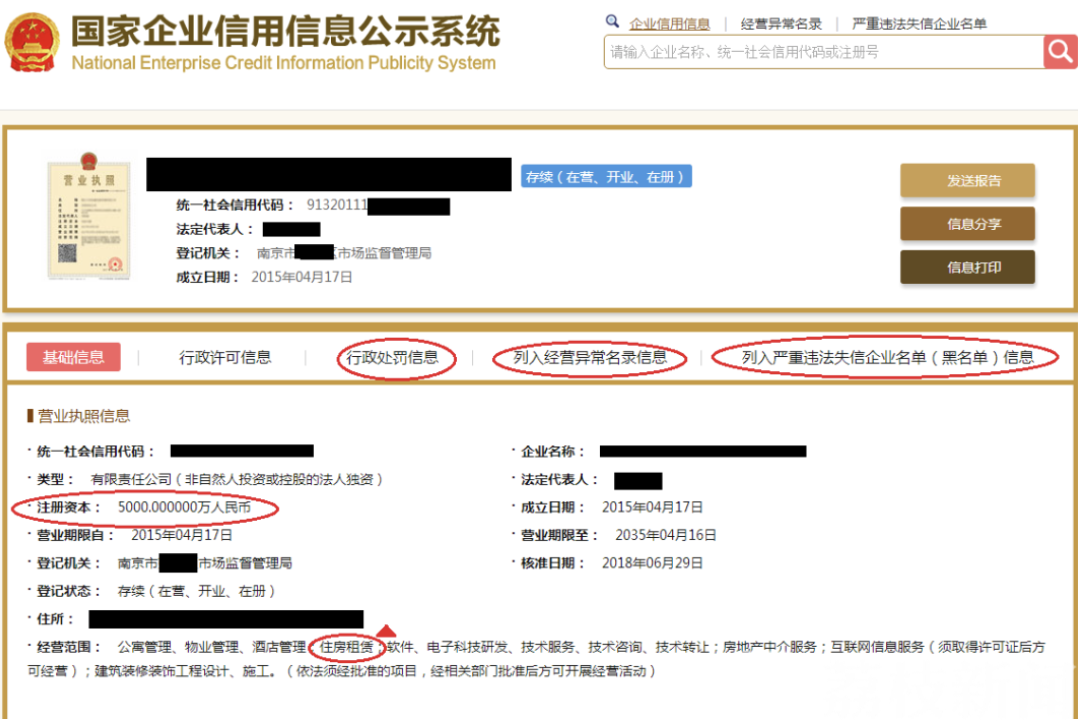The height and width of the screenshot is (728, 1078).
Task: Select the 严重违法失信企业名单 search category
Action: (919, 24)
